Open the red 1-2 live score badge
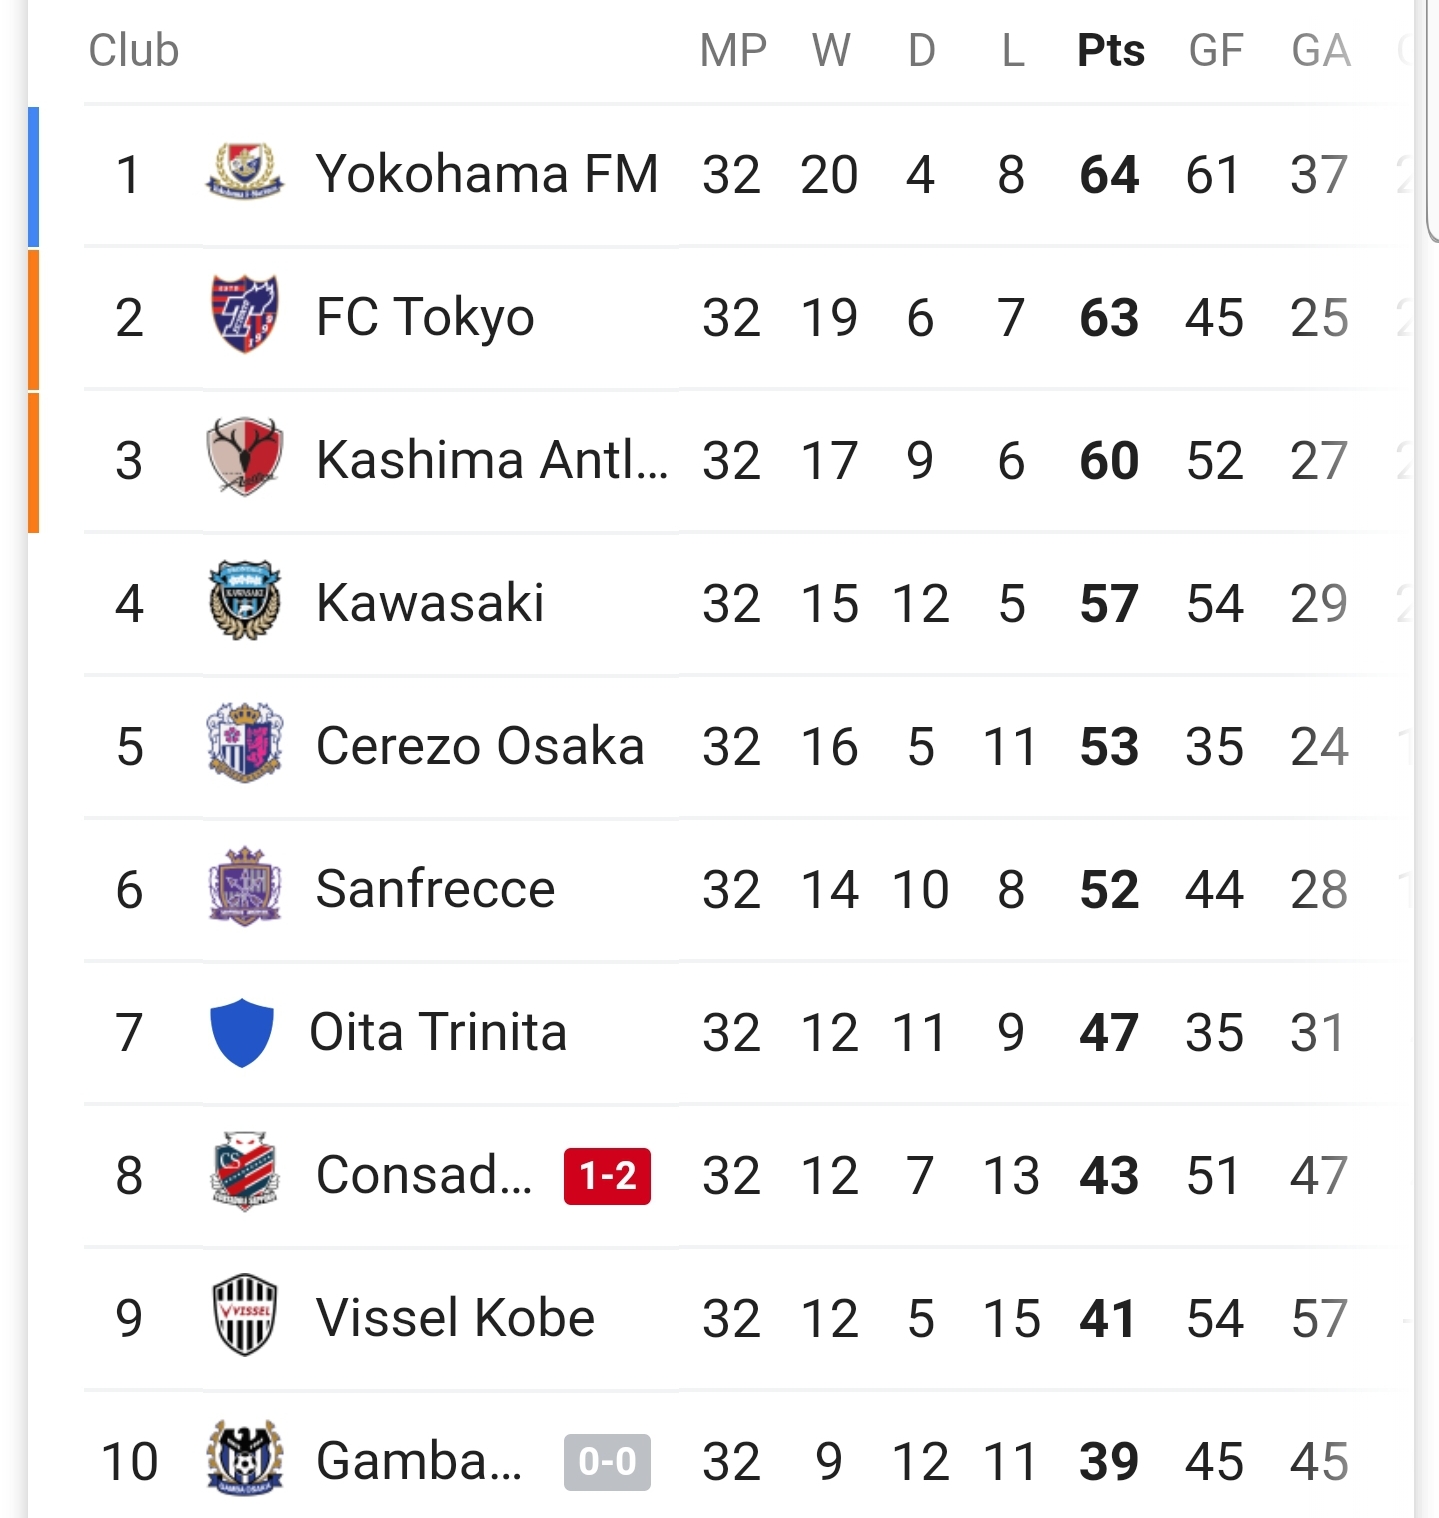Image resolution: width=1439 pixels, height=1518 pixels. 607,1176
